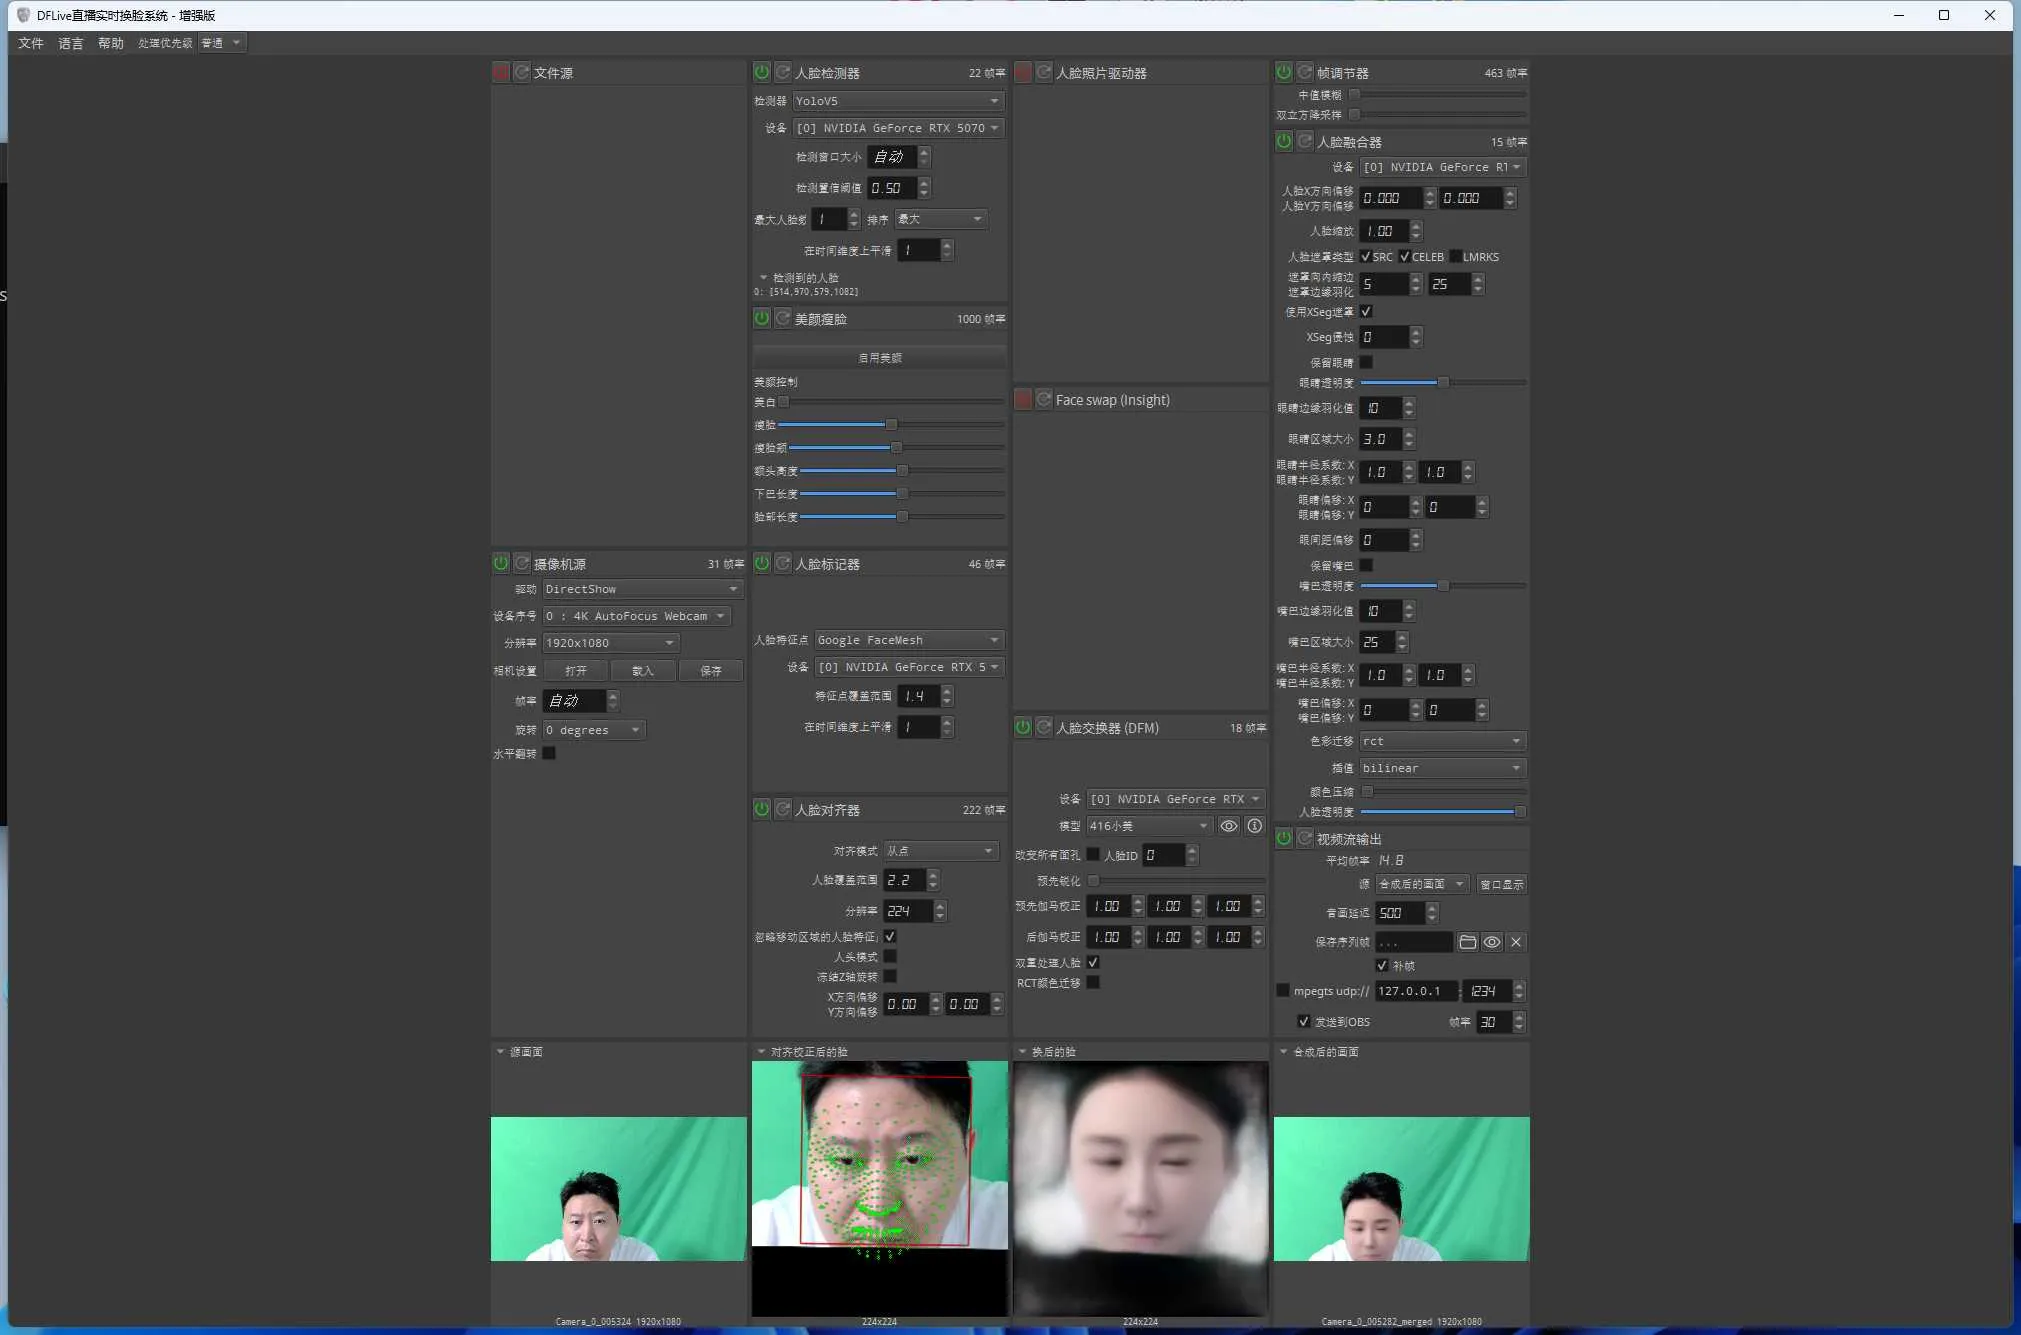Preview the 416小美 model via eye icon
Viewport: 2021px width, 1335px height.
(1228, 826)
